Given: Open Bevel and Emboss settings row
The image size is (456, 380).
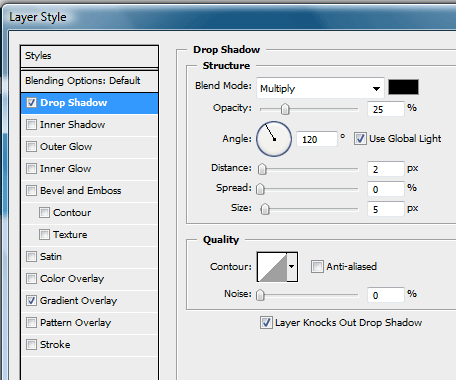Looking at the screenshot, I should 89,191.
